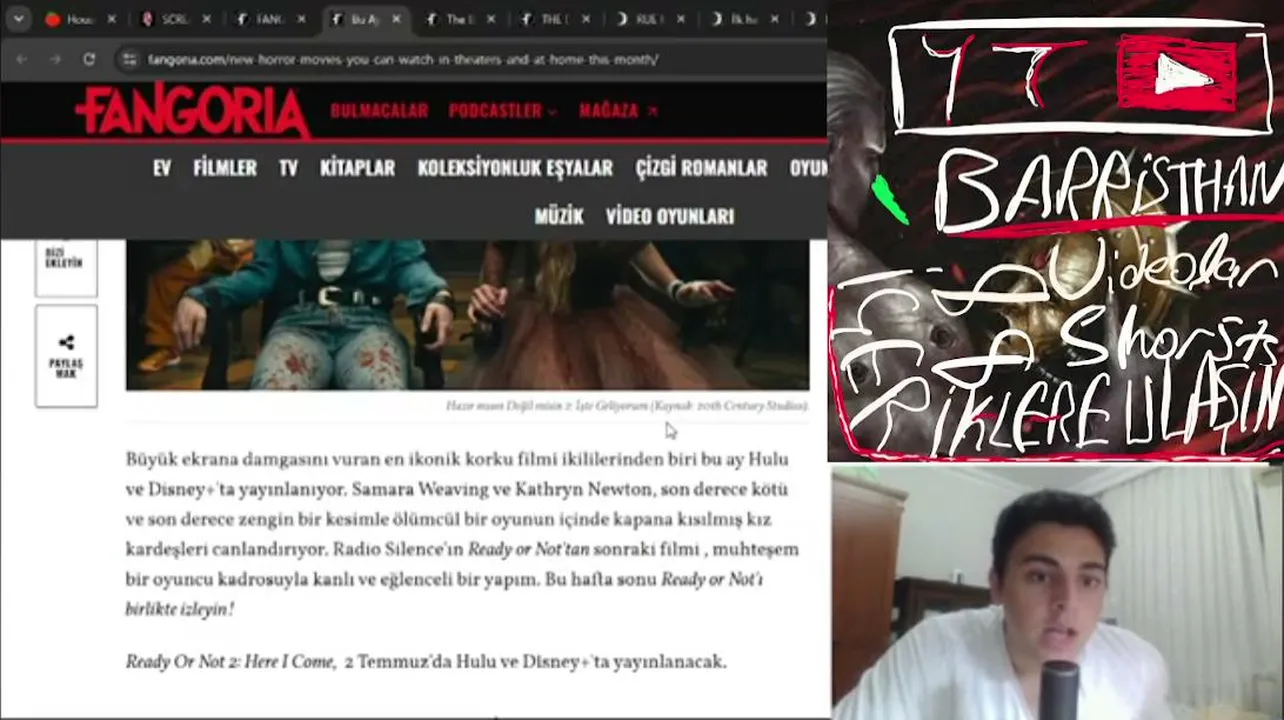Close the "The E" tab
The height and width of the screenshot is (720, 1284).
[x=491, y=19]
